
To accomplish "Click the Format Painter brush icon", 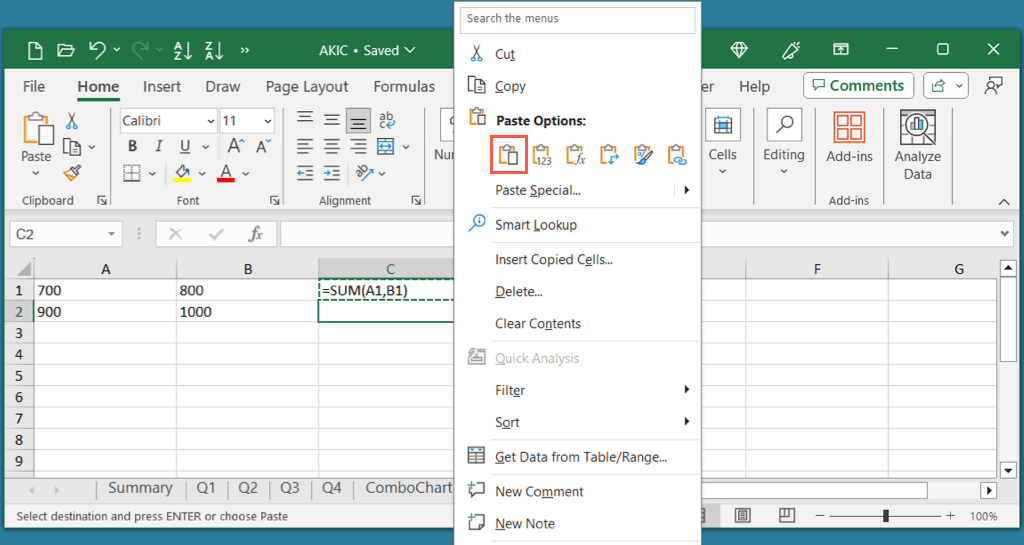I will (x=72, y=173).
